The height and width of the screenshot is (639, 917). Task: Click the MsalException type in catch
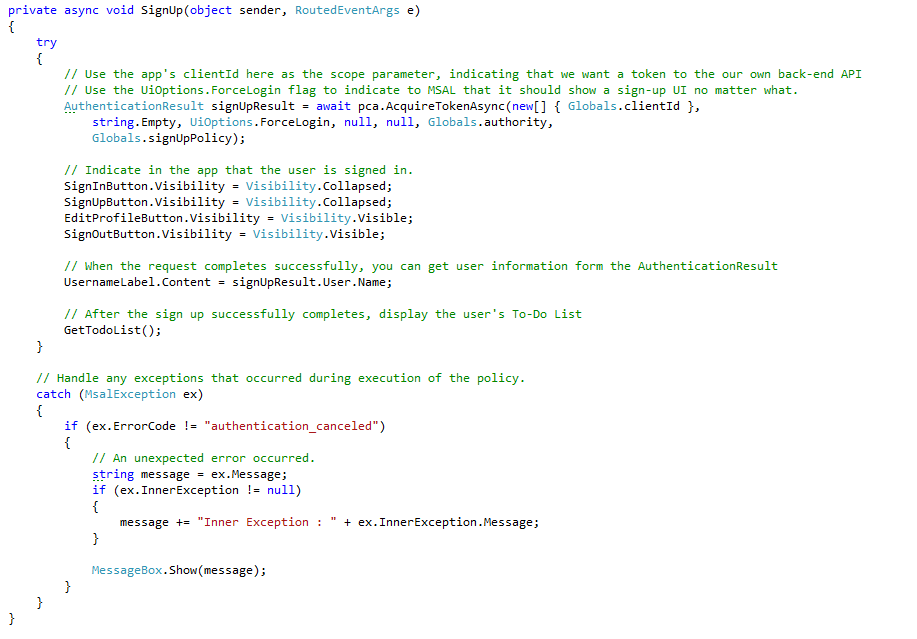(x=130, y=395)
